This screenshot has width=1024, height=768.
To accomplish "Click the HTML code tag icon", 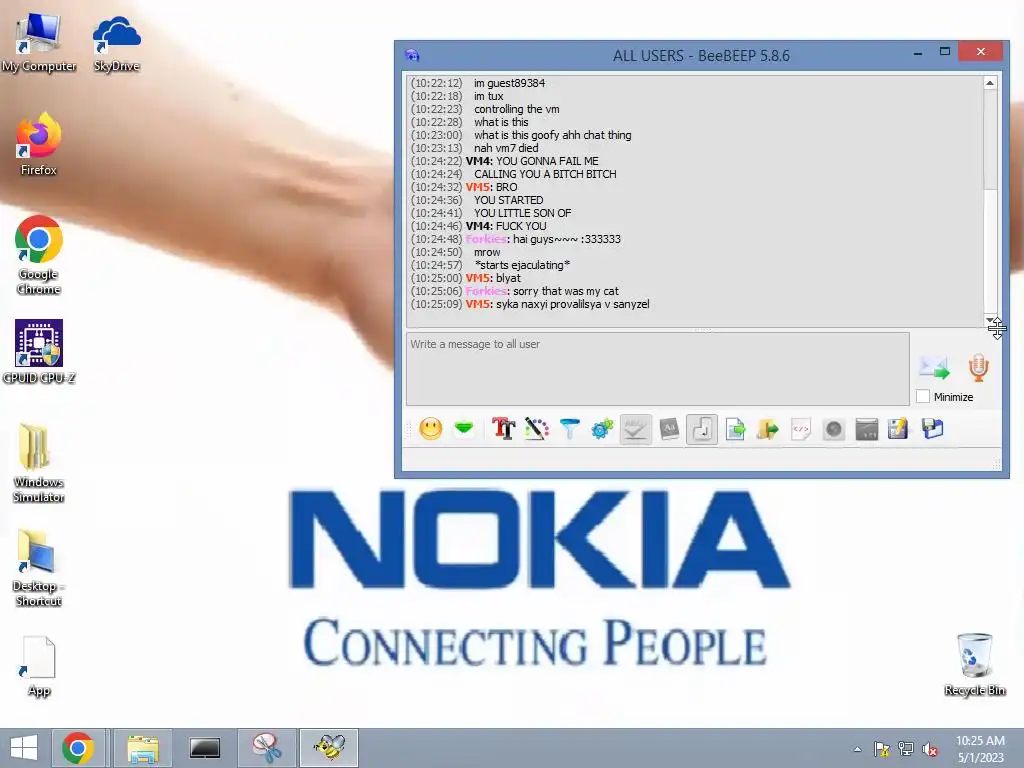I will point(801,429).
